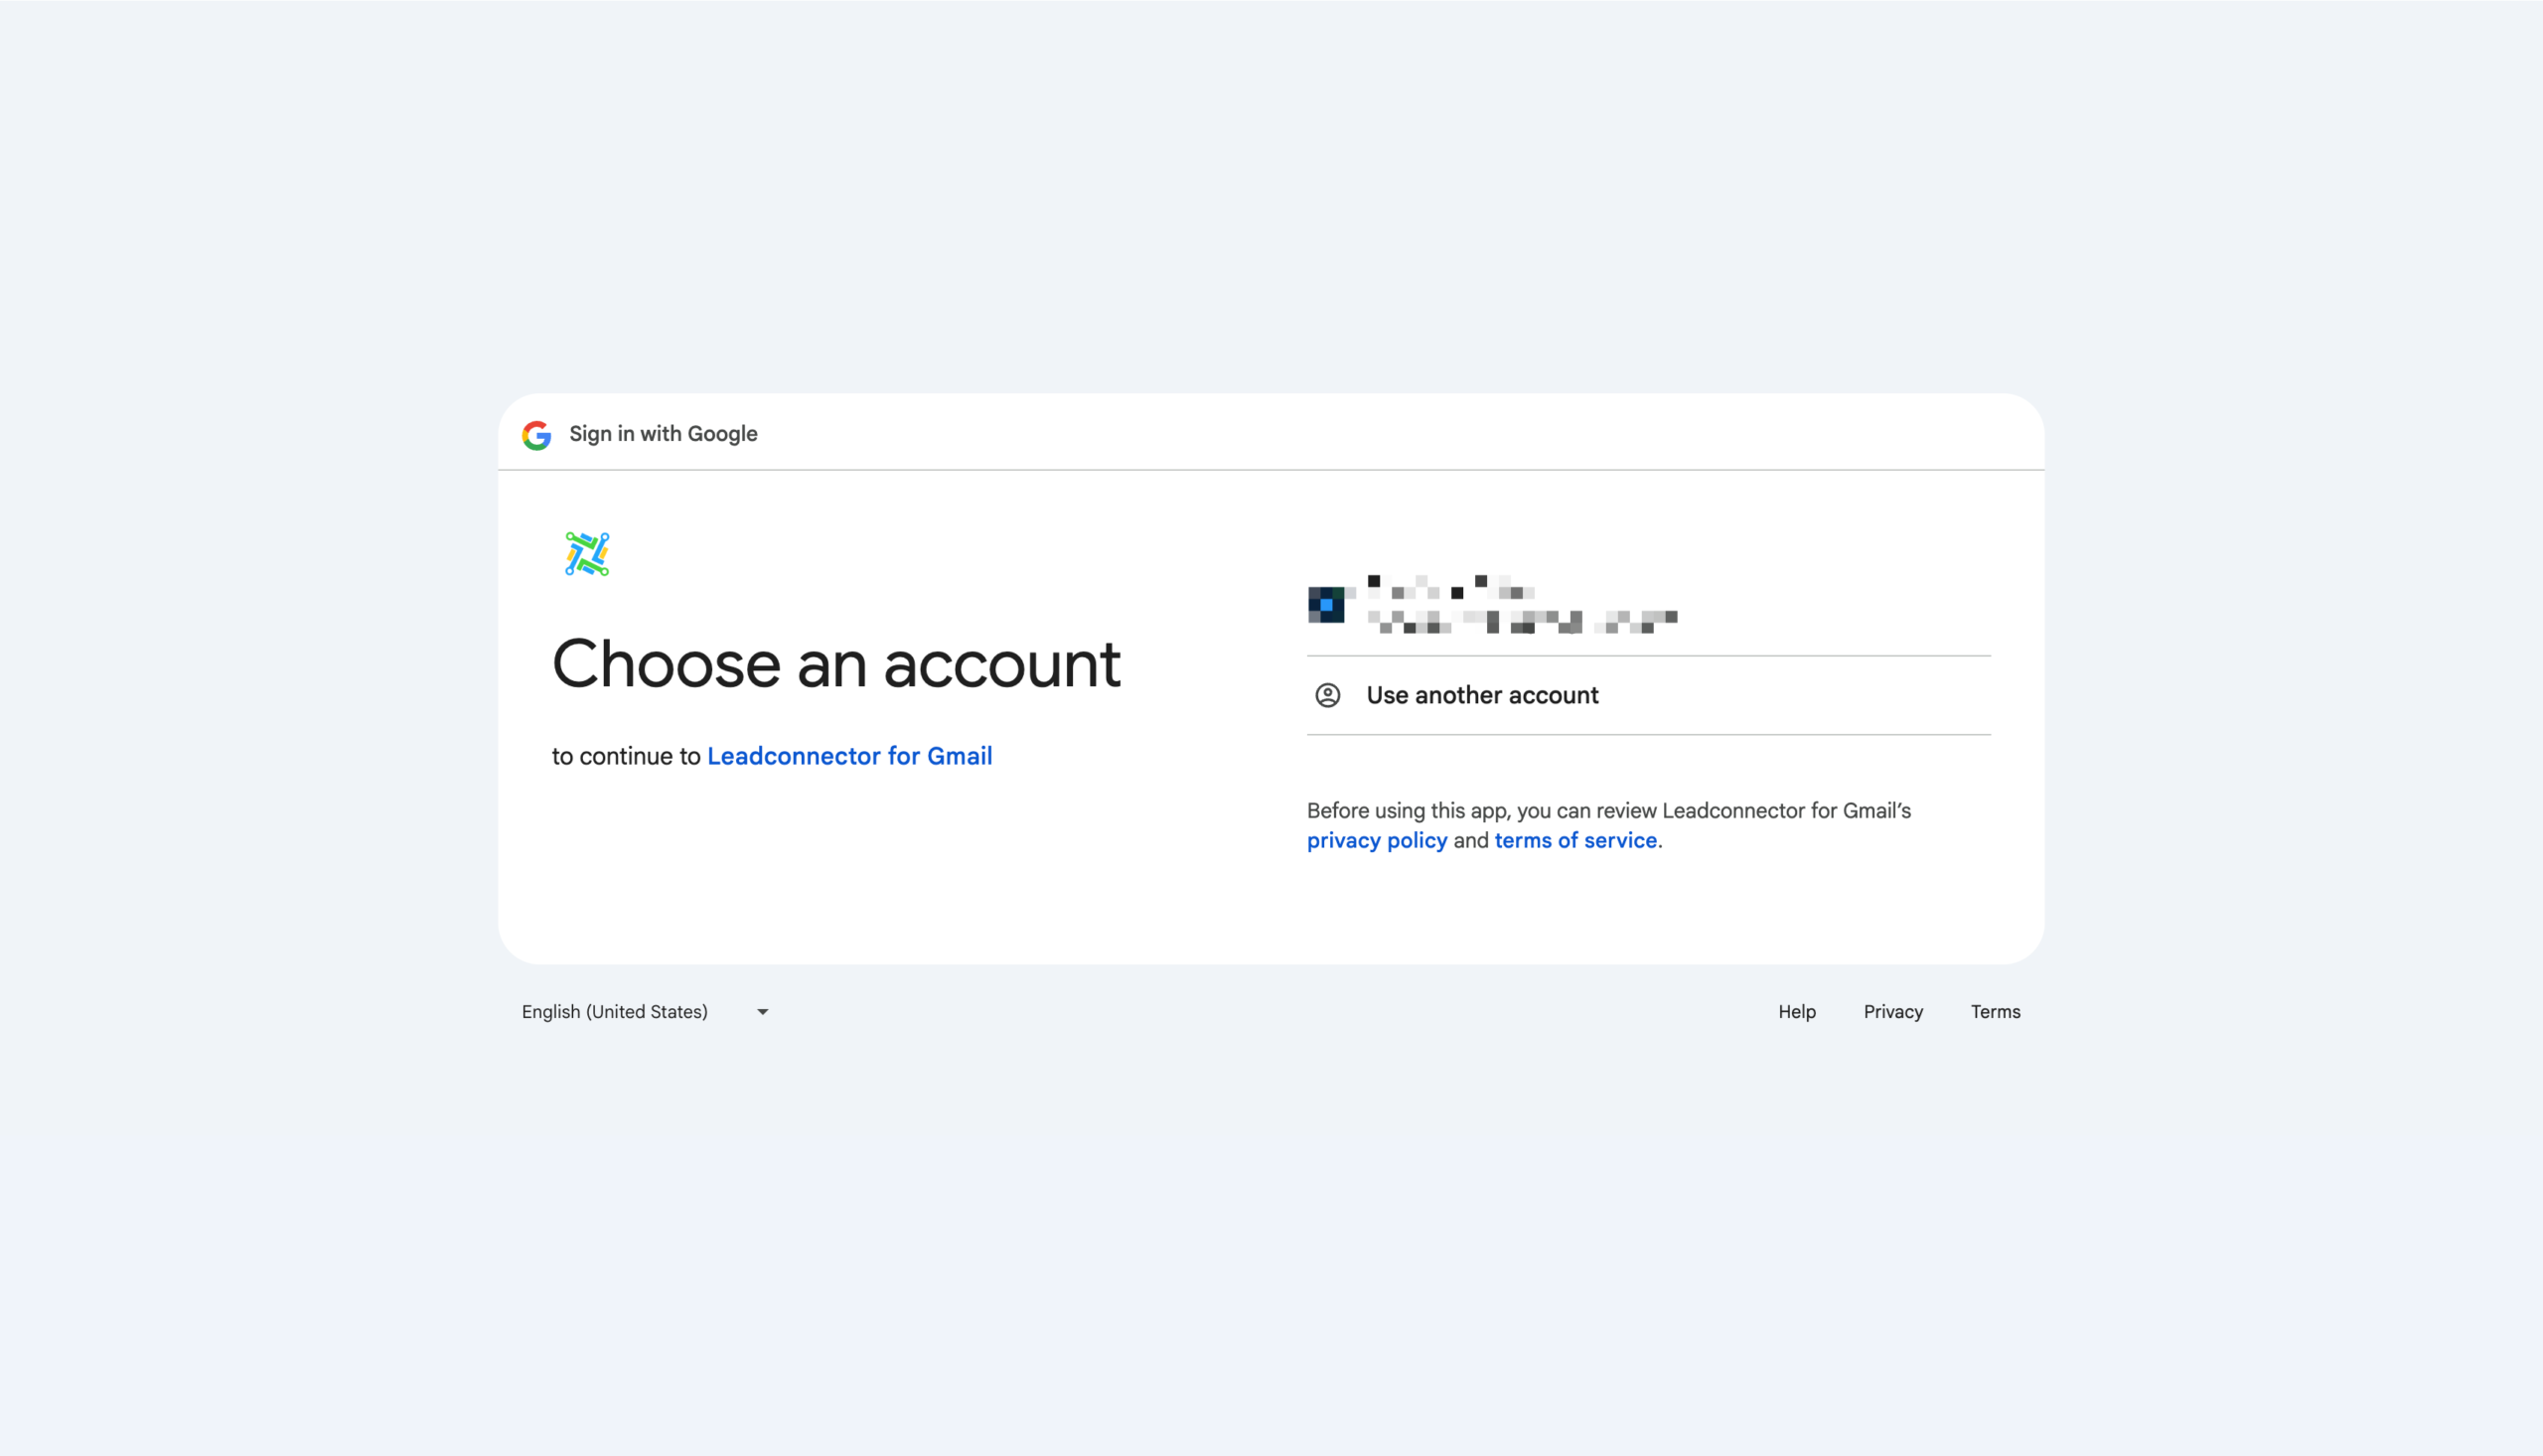Click Privacy in the footer
Viewport: 2543px width, 1456px height.
[x=1893, y=1011]
